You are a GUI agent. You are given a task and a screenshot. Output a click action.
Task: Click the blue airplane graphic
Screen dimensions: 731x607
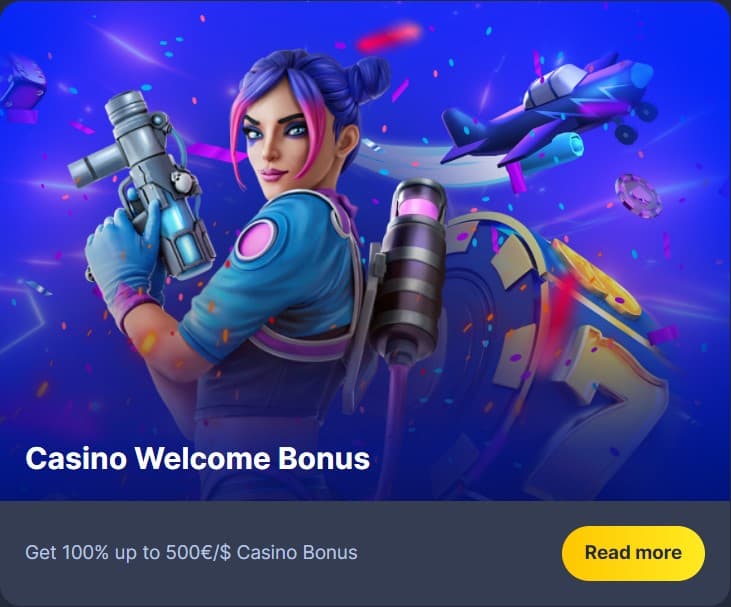pyautogui.click(x=548, y=112)
